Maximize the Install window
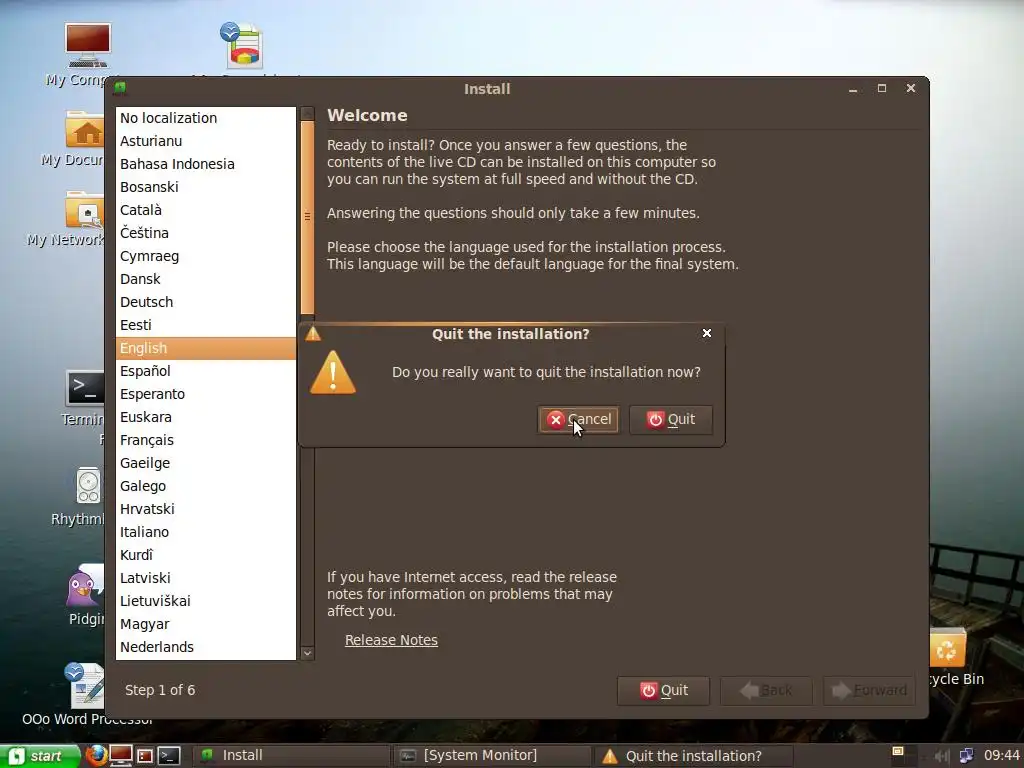 [x=882, y=88]
